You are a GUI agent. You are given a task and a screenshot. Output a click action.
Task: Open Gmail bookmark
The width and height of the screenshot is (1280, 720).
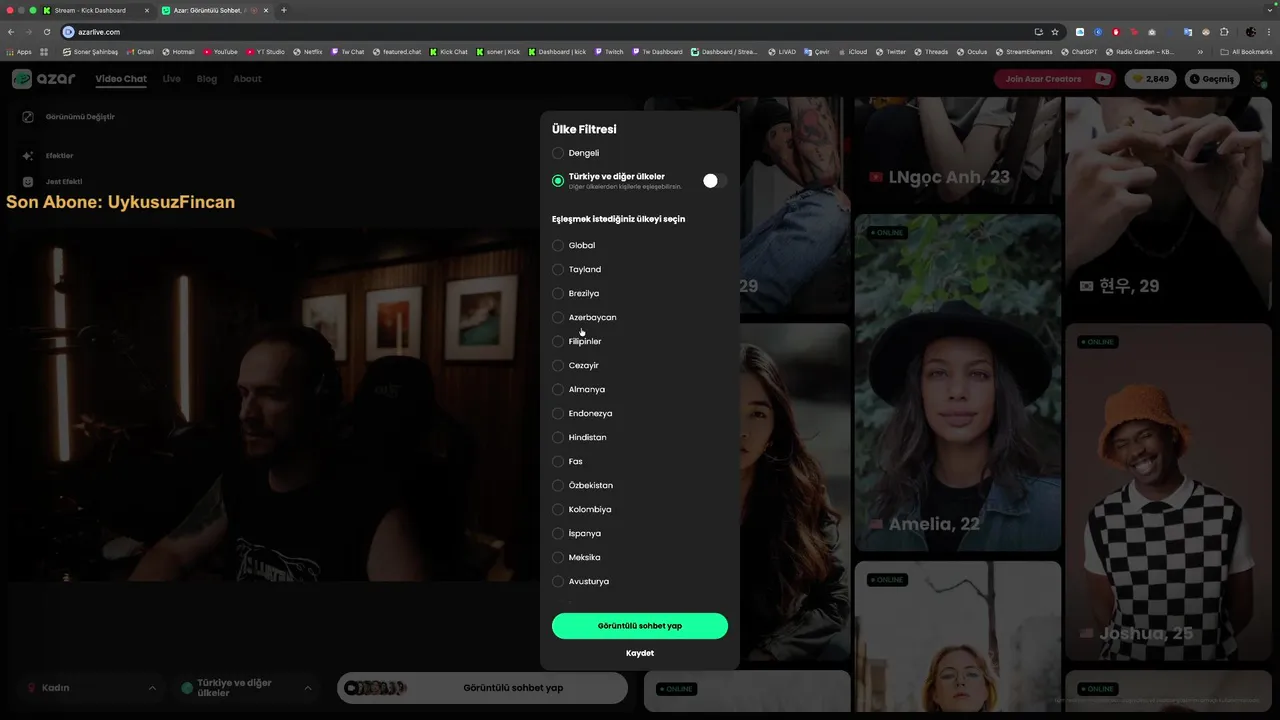[140, 52]
